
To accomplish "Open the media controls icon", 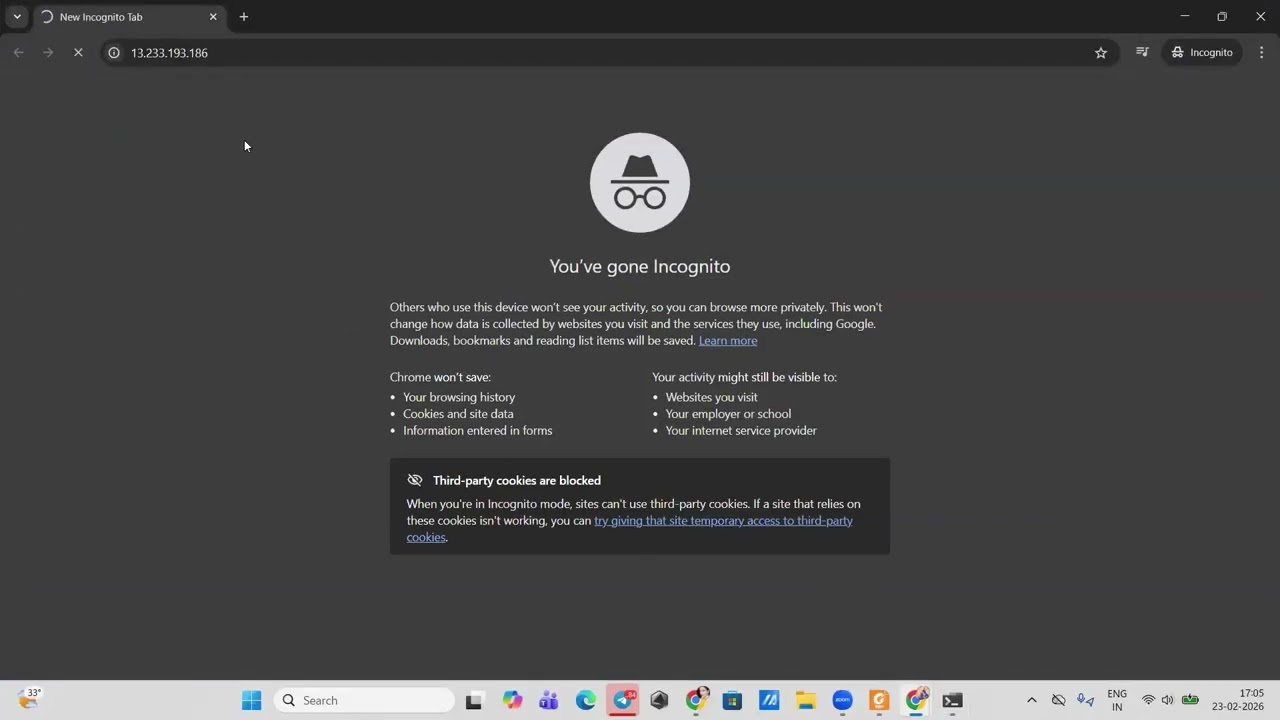I will tap(1142, 52).
